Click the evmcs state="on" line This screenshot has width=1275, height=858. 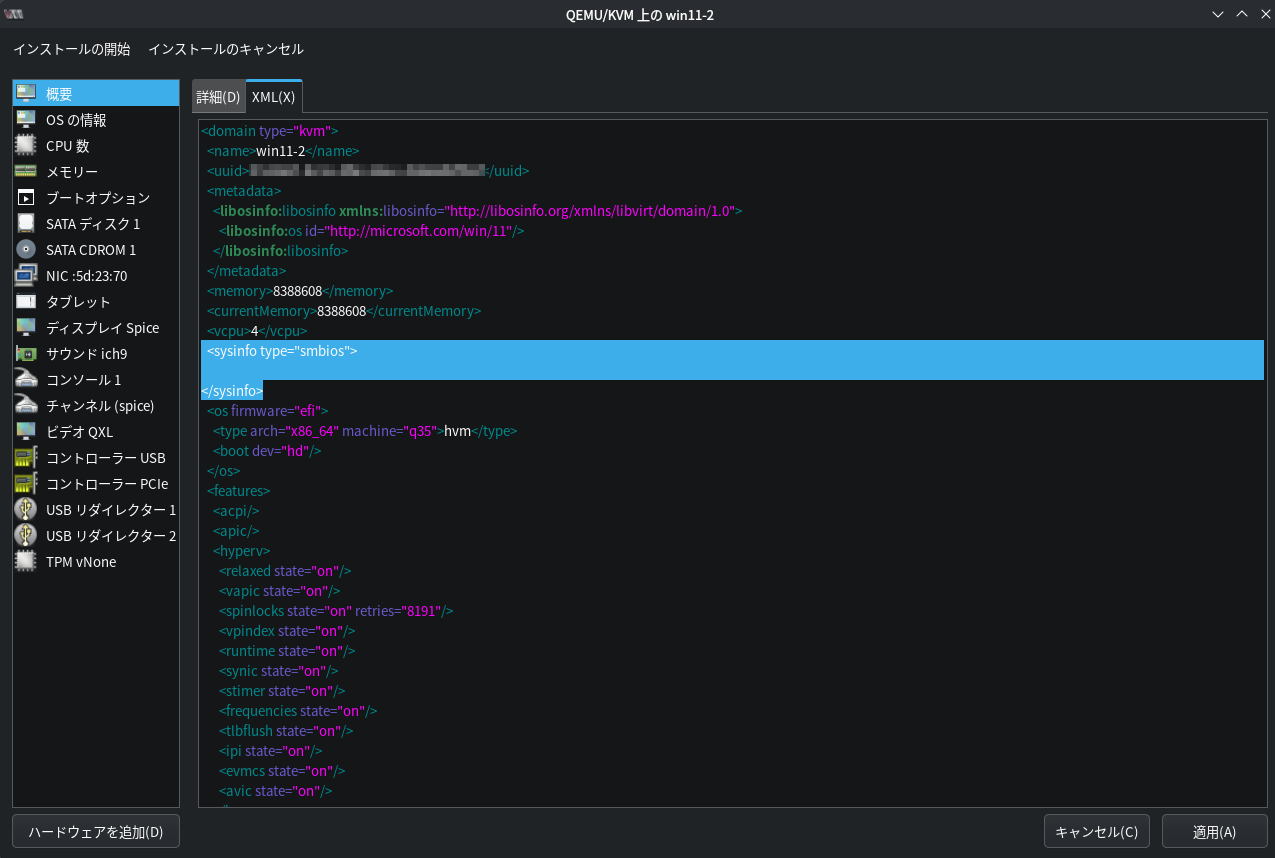pos(282,771)
